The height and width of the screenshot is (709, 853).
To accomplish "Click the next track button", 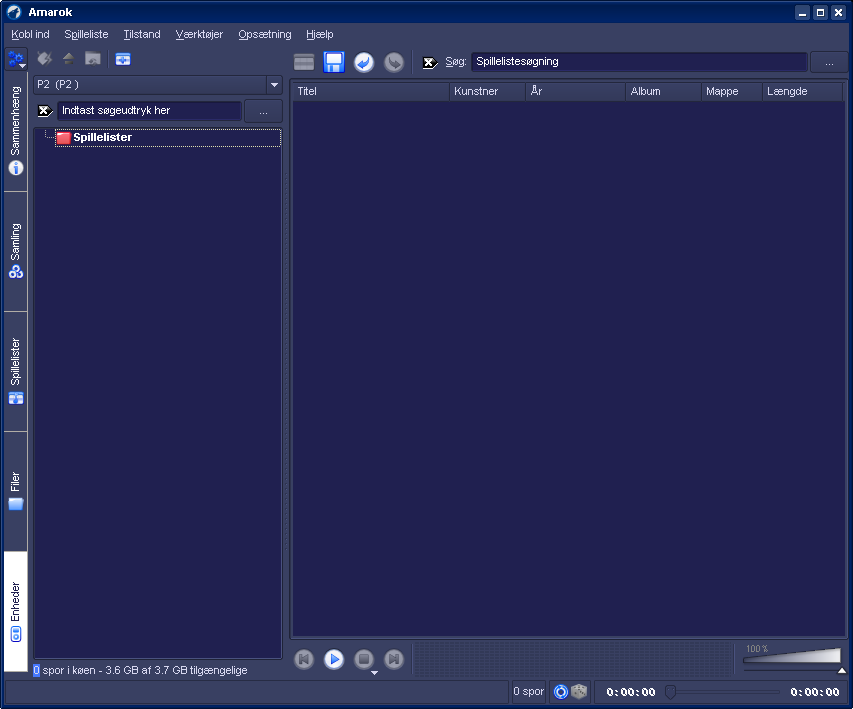I will [394, 659].
